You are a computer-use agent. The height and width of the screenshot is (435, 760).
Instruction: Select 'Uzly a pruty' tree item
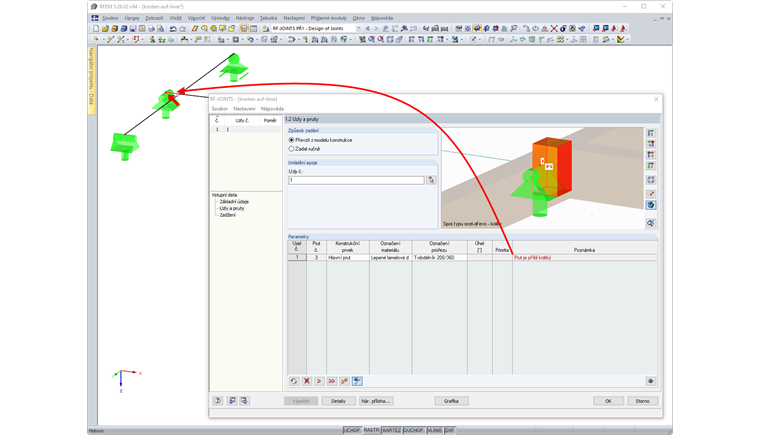tap(232, 209)
